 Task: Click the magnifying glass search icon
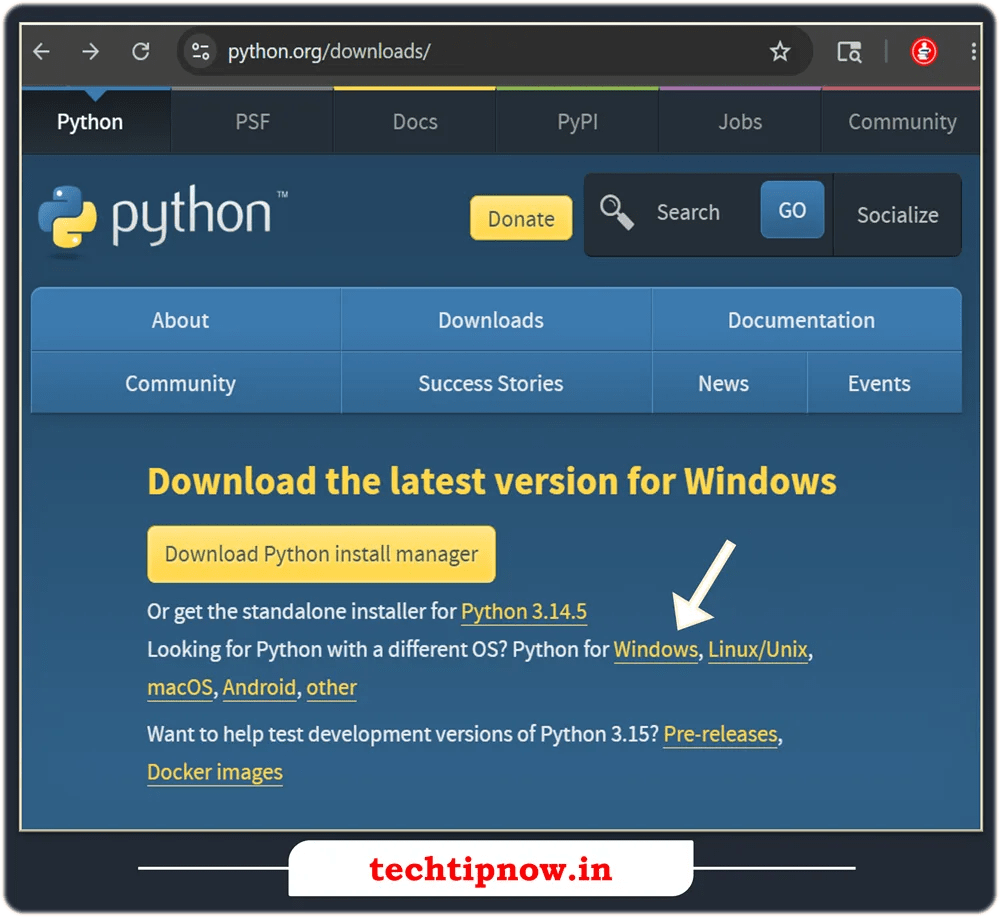click(616, 212)
